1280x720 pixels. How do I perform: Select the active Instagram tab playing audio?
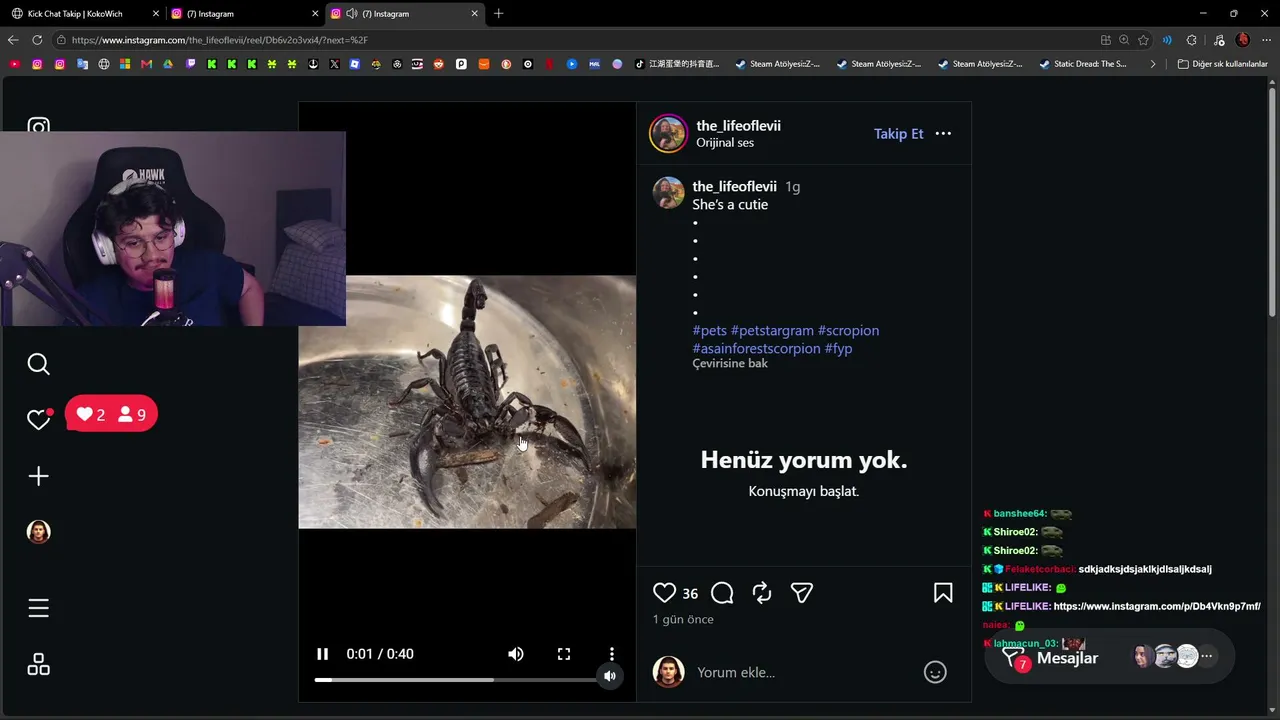click(403, 14)
